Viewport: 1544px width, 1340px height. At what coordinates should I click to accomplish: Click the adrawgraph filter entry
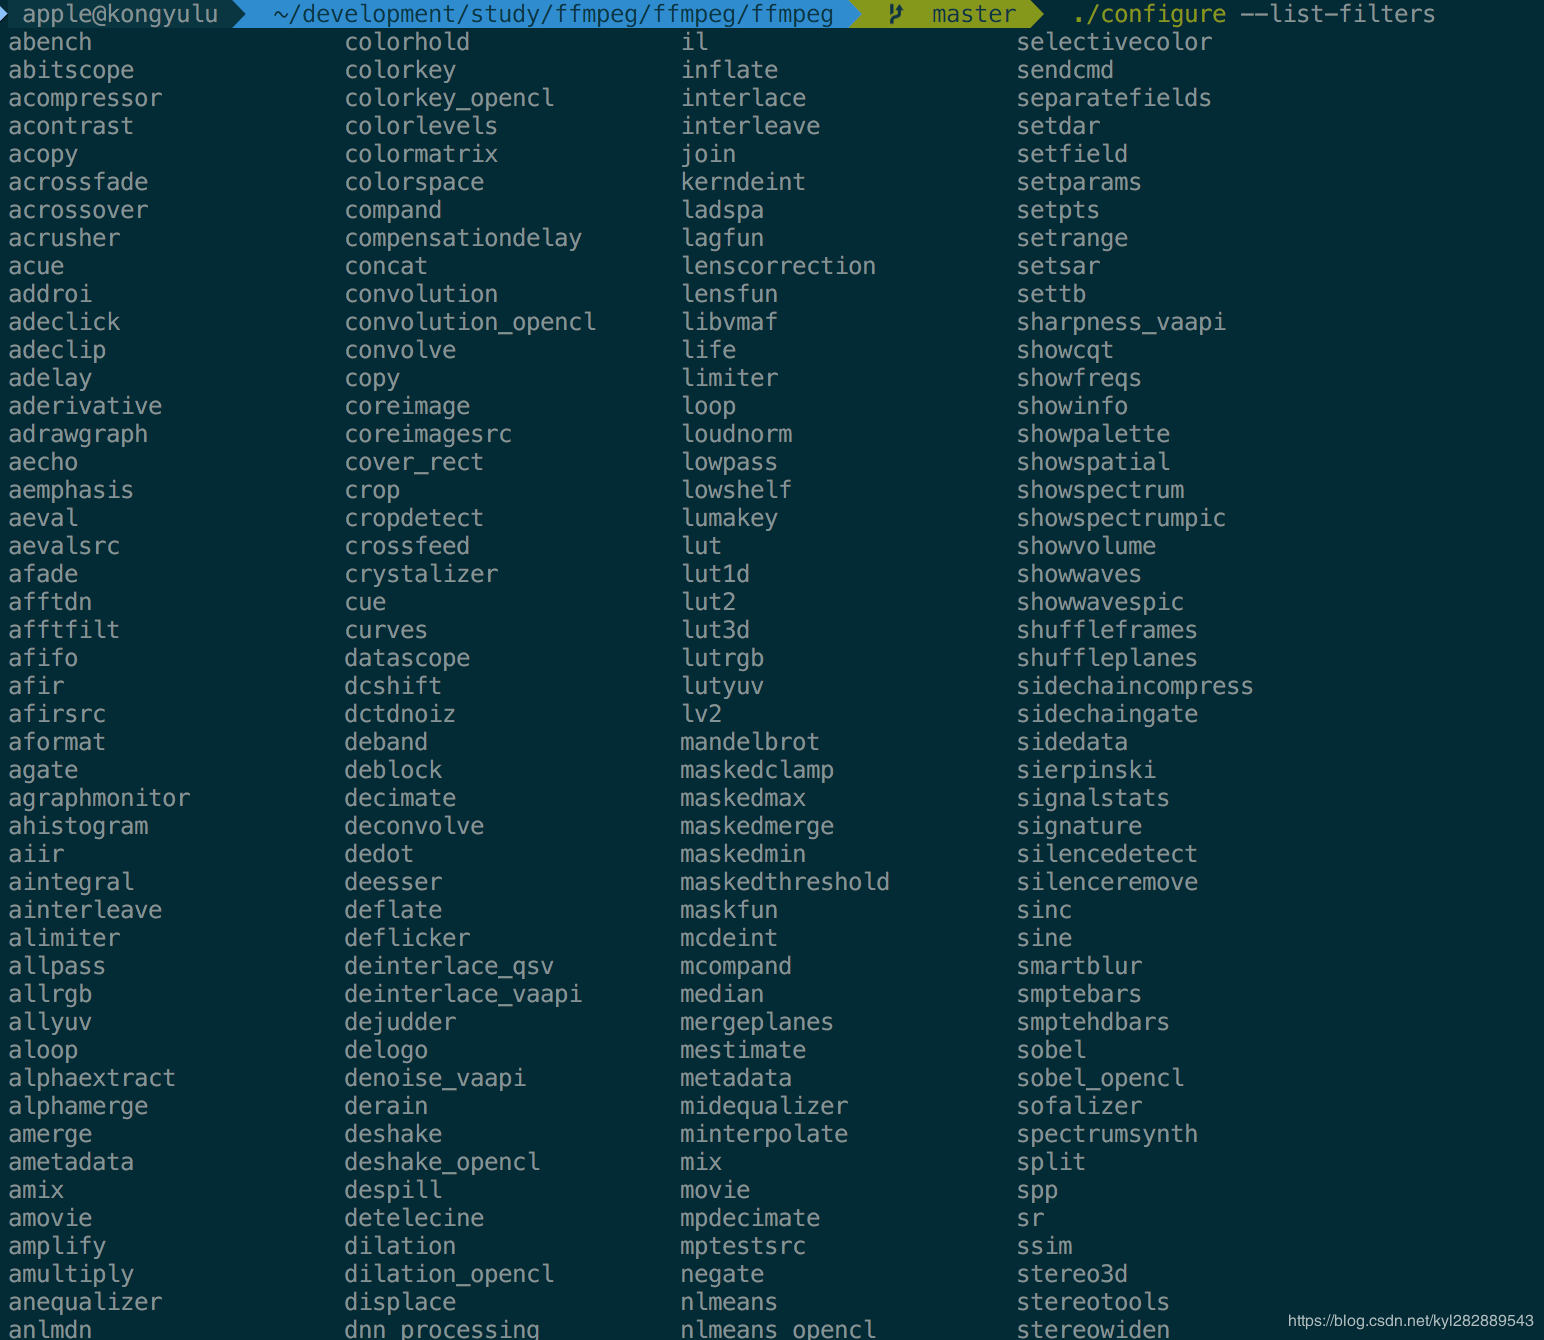(x=78, y=434)
